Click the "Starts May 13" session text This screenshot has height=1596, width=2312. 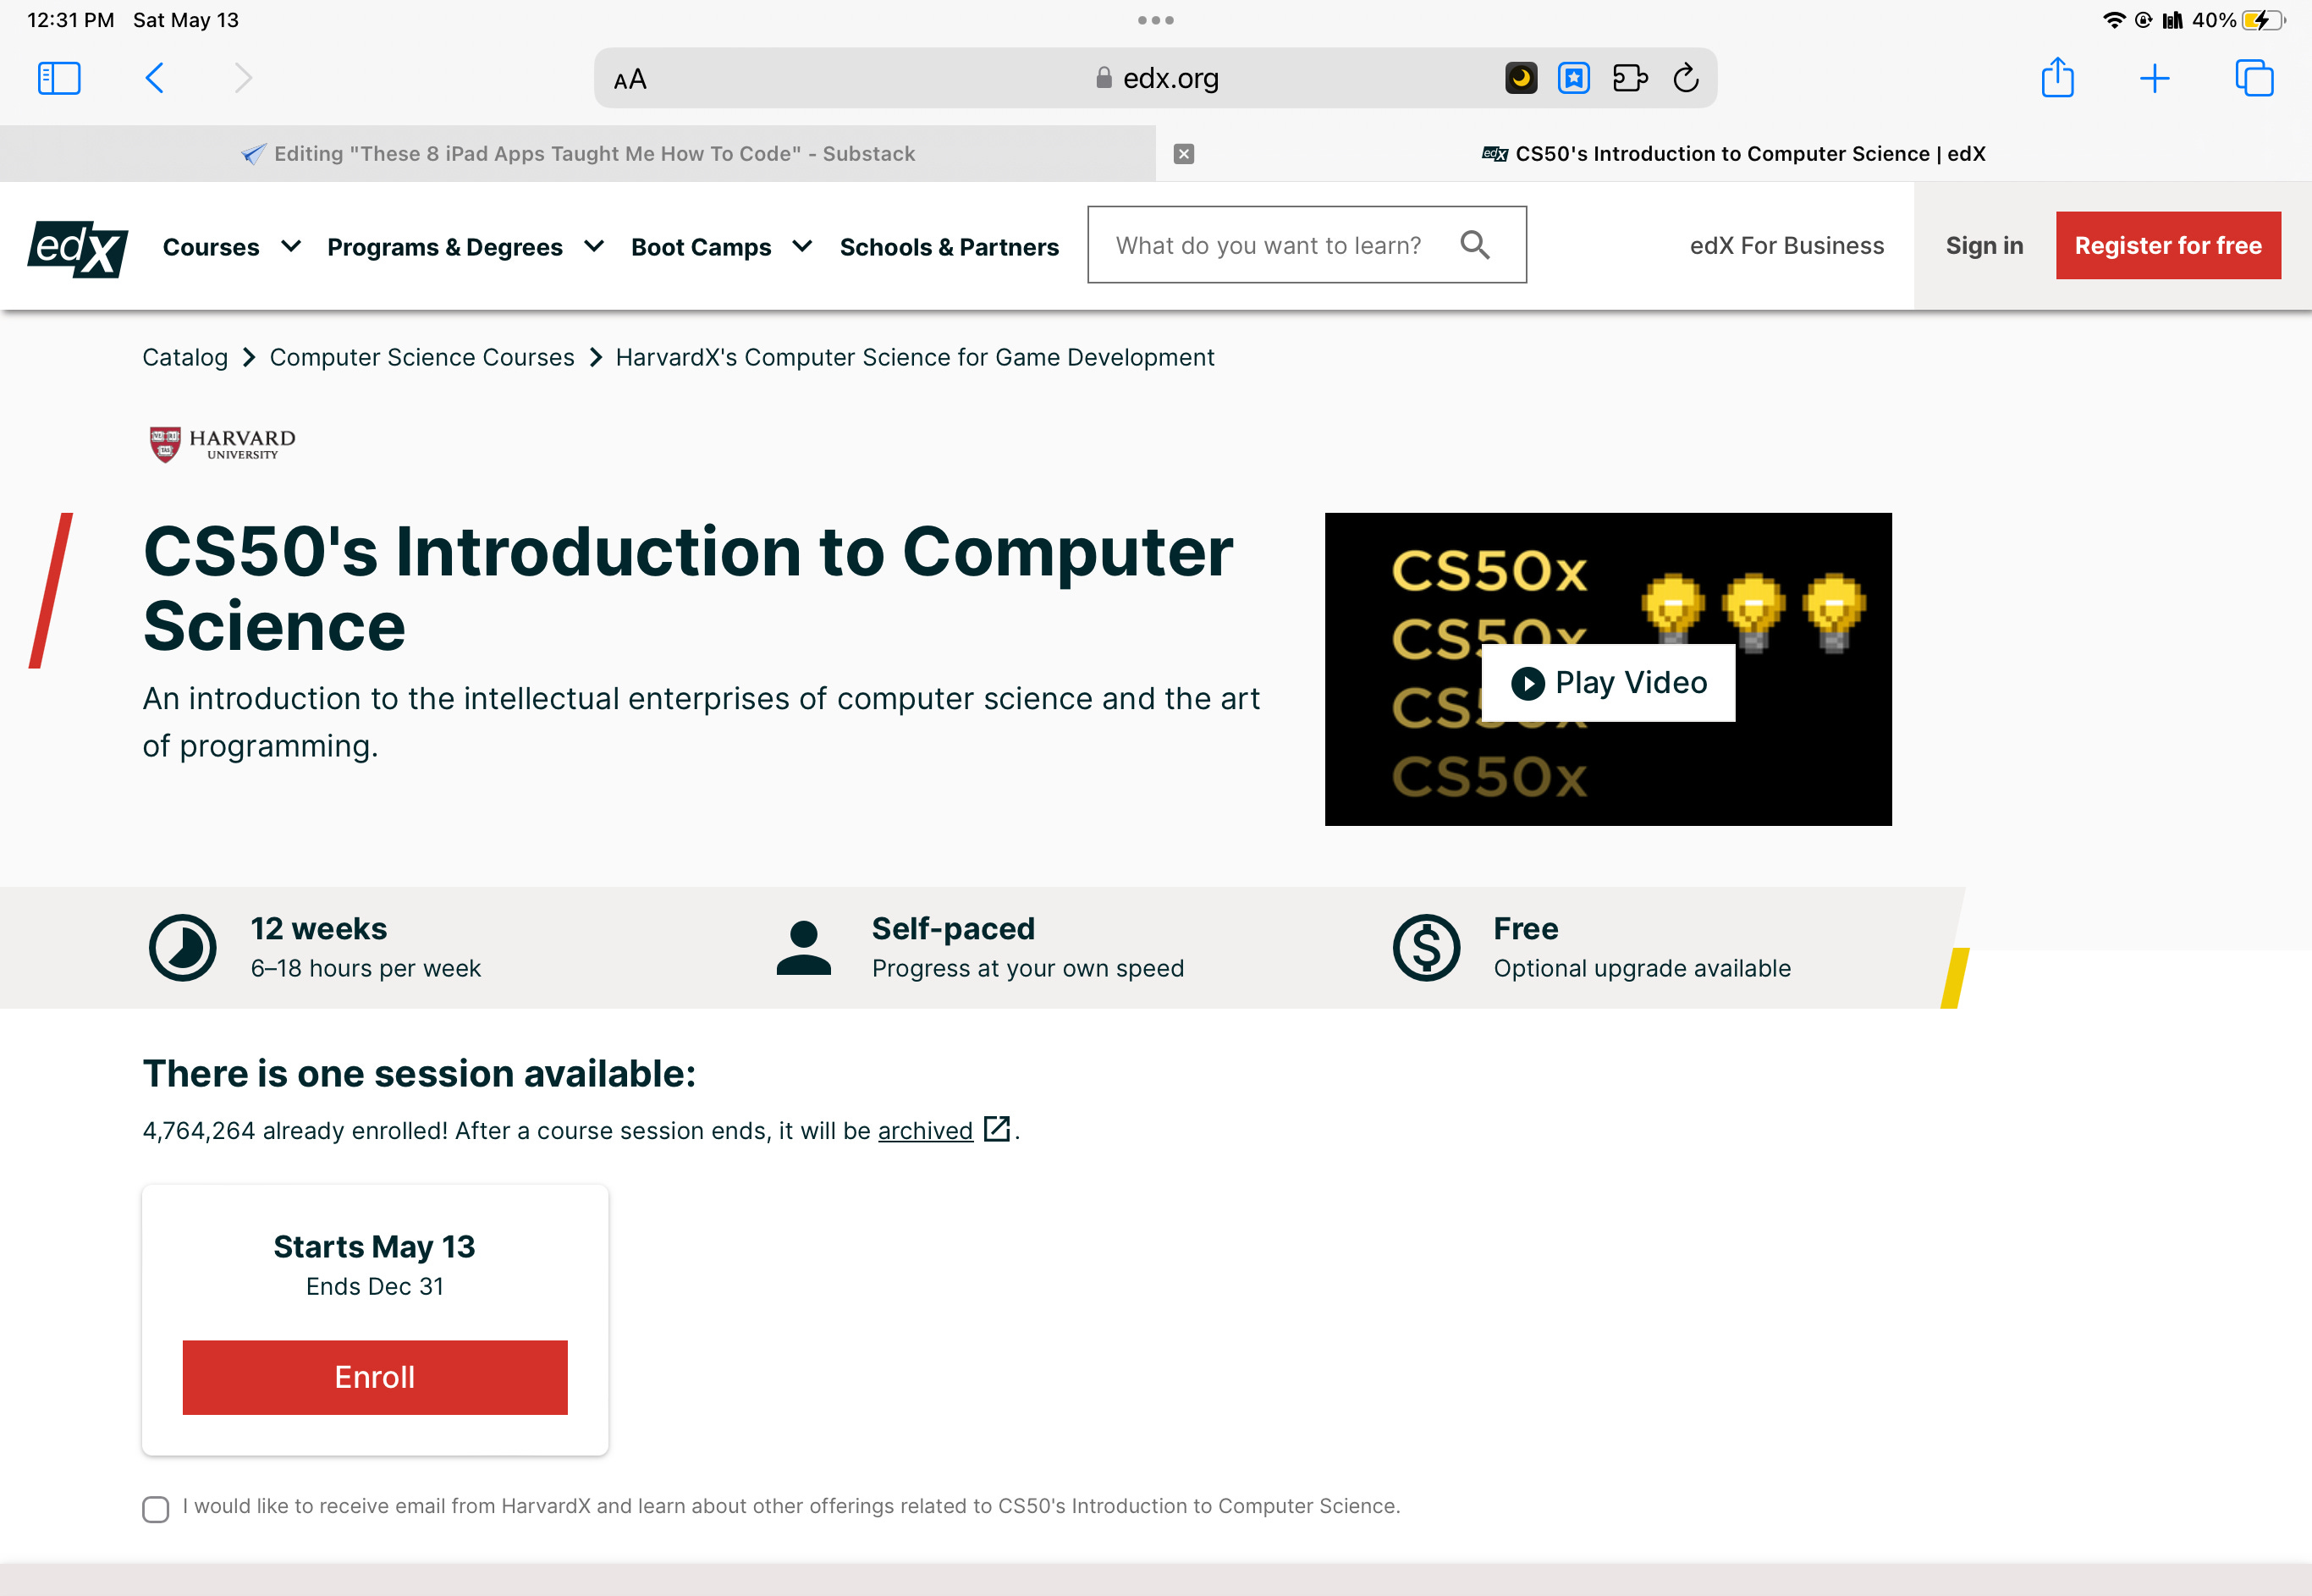375,1247
